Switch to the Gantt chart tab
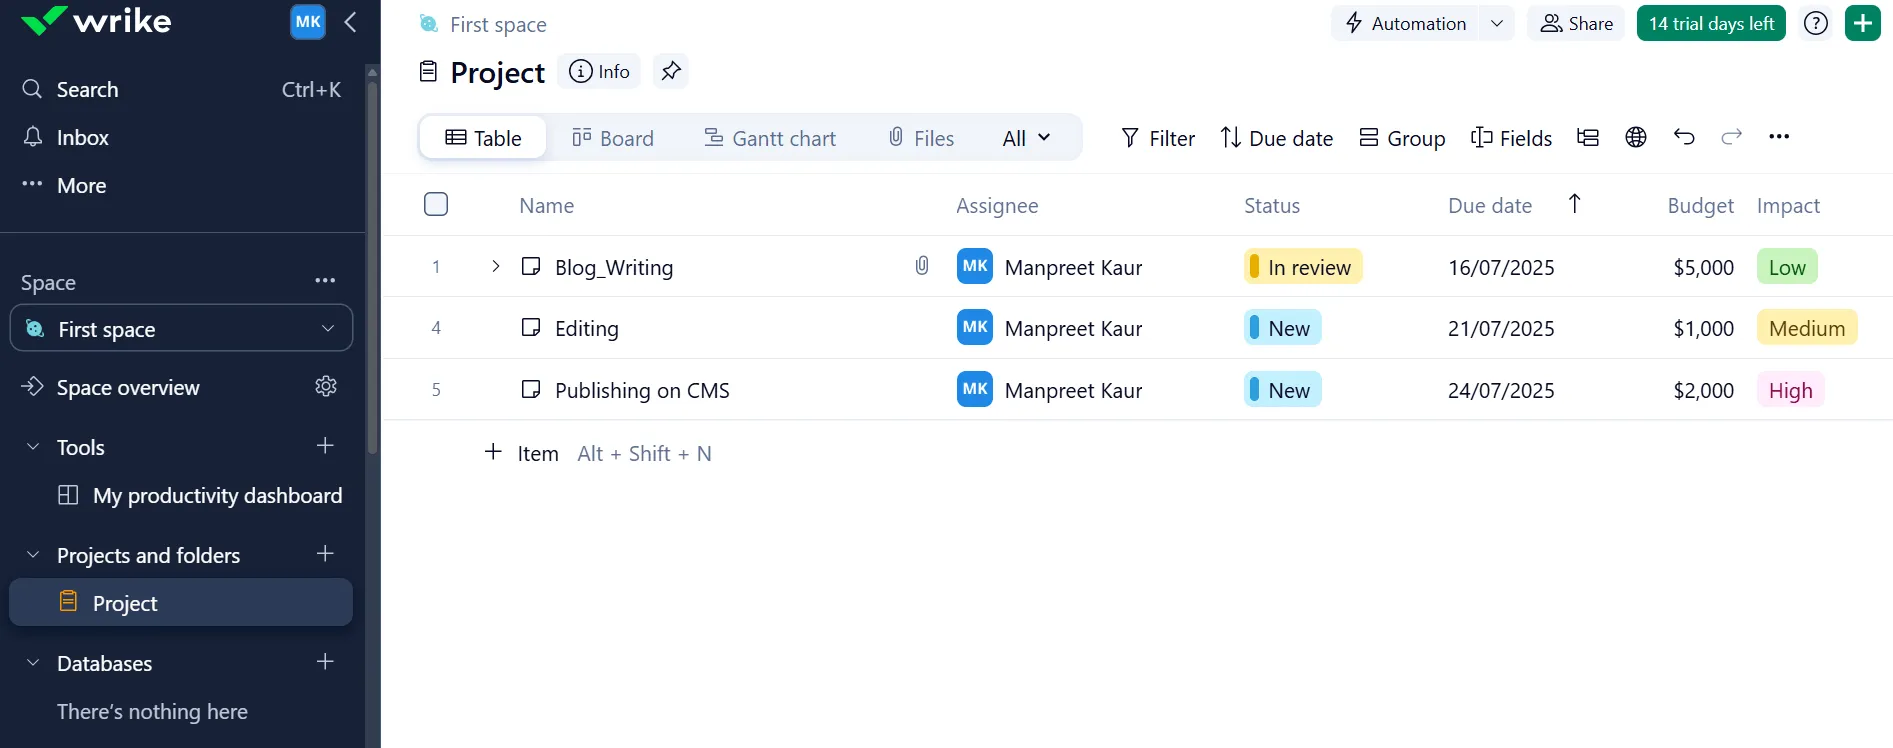This screenshot has width=1893, height=748. click(770, 137)
